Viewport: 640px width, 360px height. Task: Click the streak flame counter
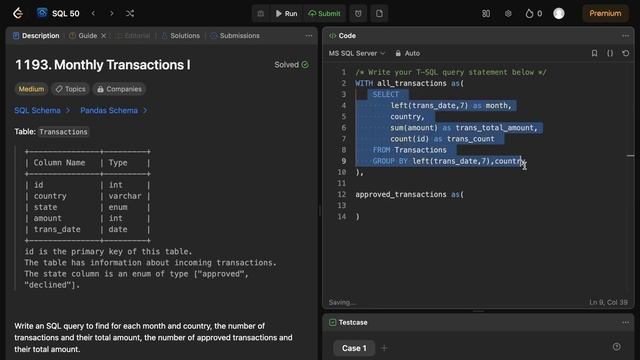(533, 13)
